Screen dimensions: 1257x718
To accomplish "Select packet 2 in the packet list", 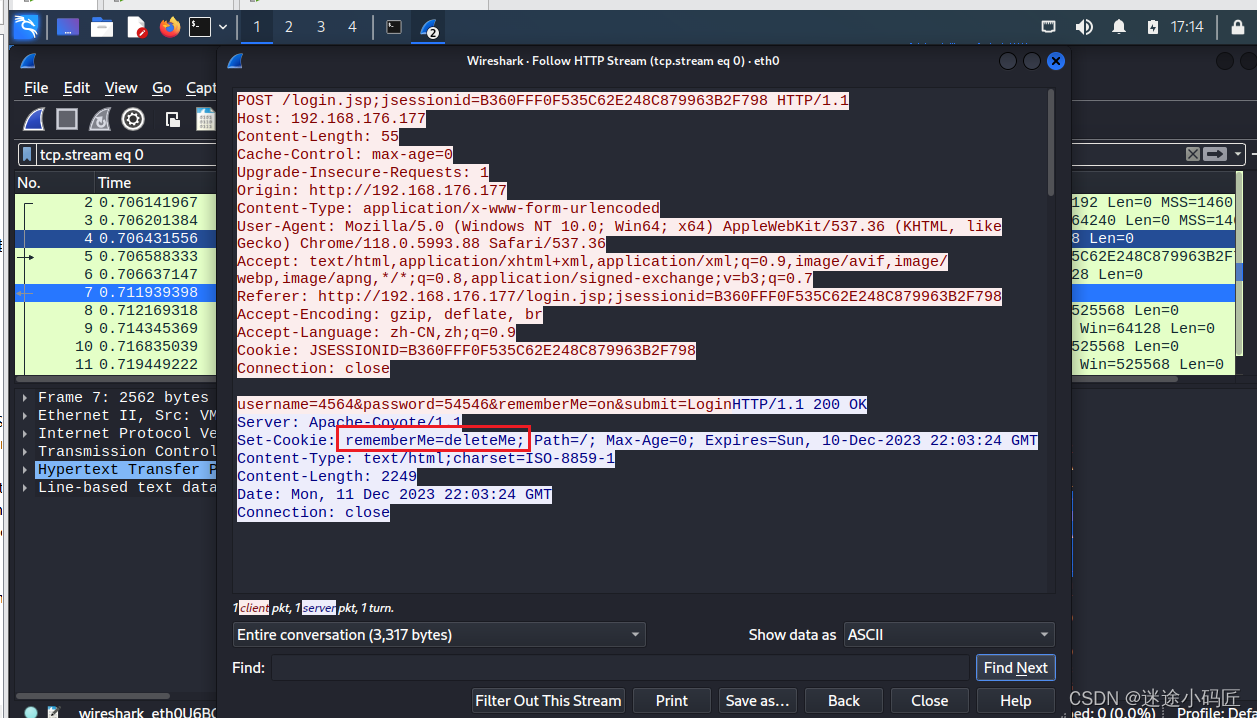I will click(115, 202).
